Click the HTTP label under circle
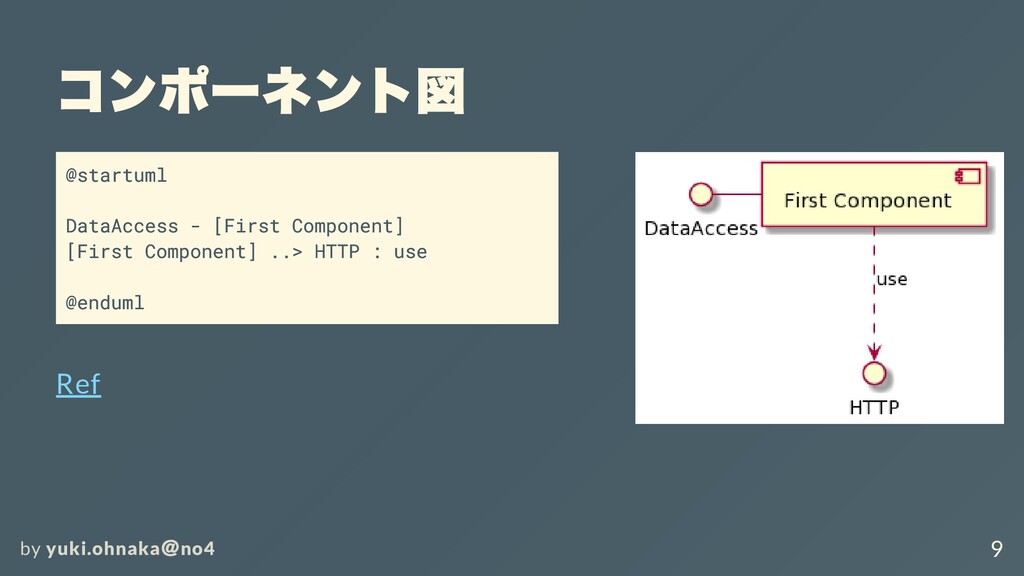This screenshot has width=1024, height=576. [874, 407]
